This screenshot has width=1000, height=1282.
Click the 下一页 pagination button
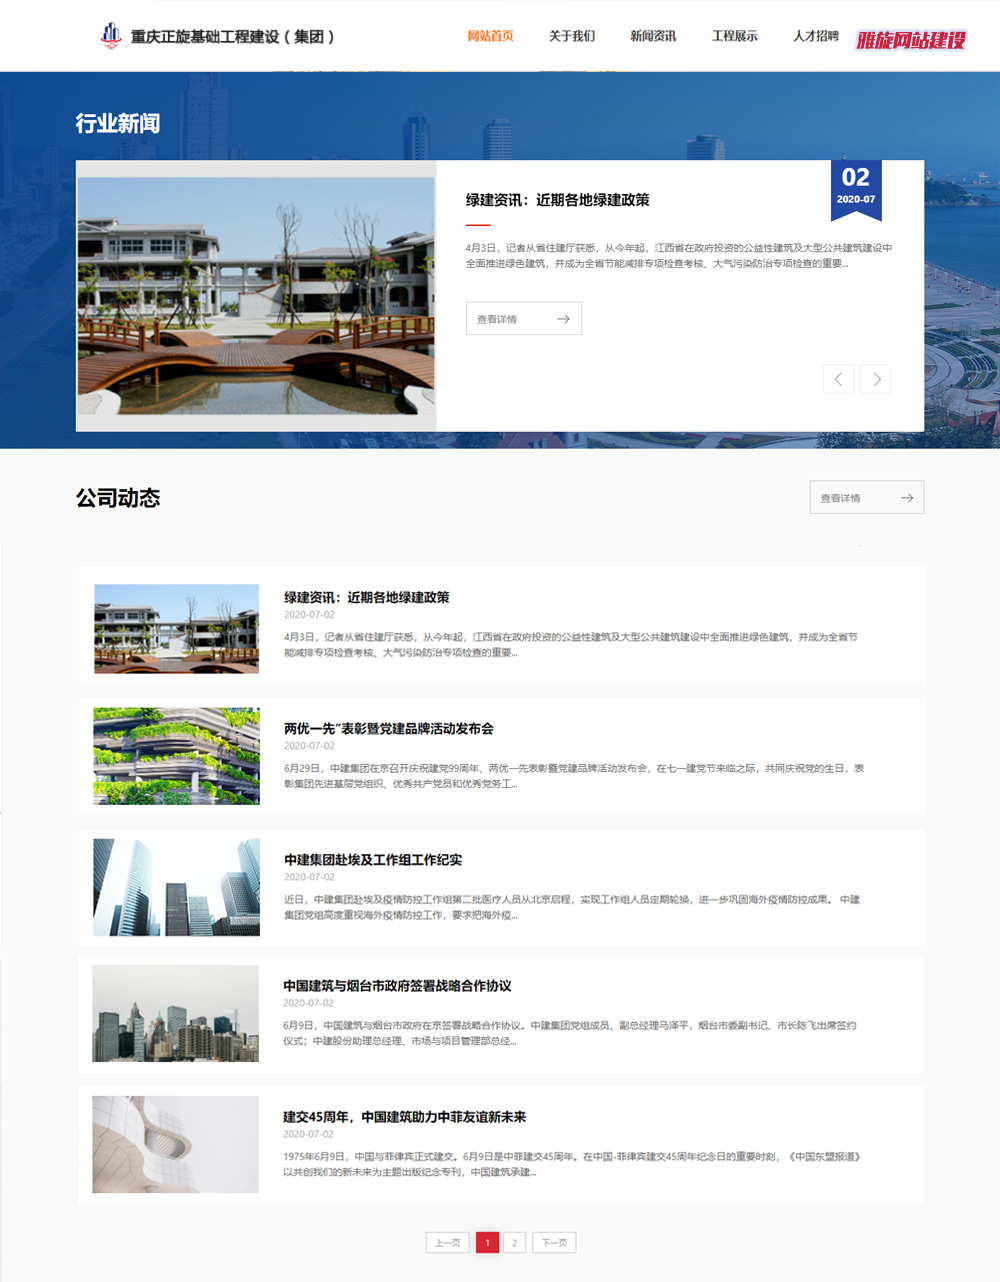(x=554, y=1243)
